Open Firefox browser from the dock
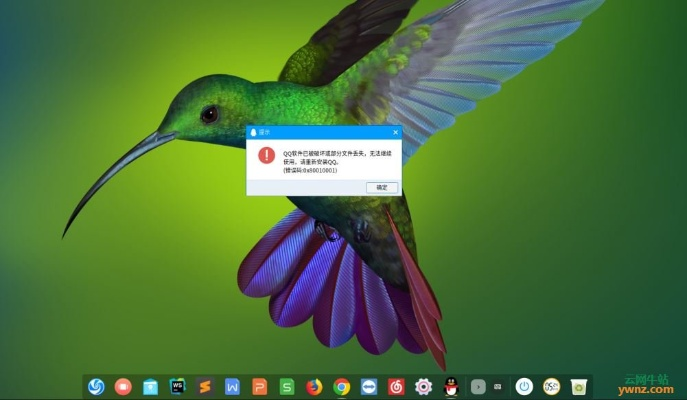 (x=314, y=386)
